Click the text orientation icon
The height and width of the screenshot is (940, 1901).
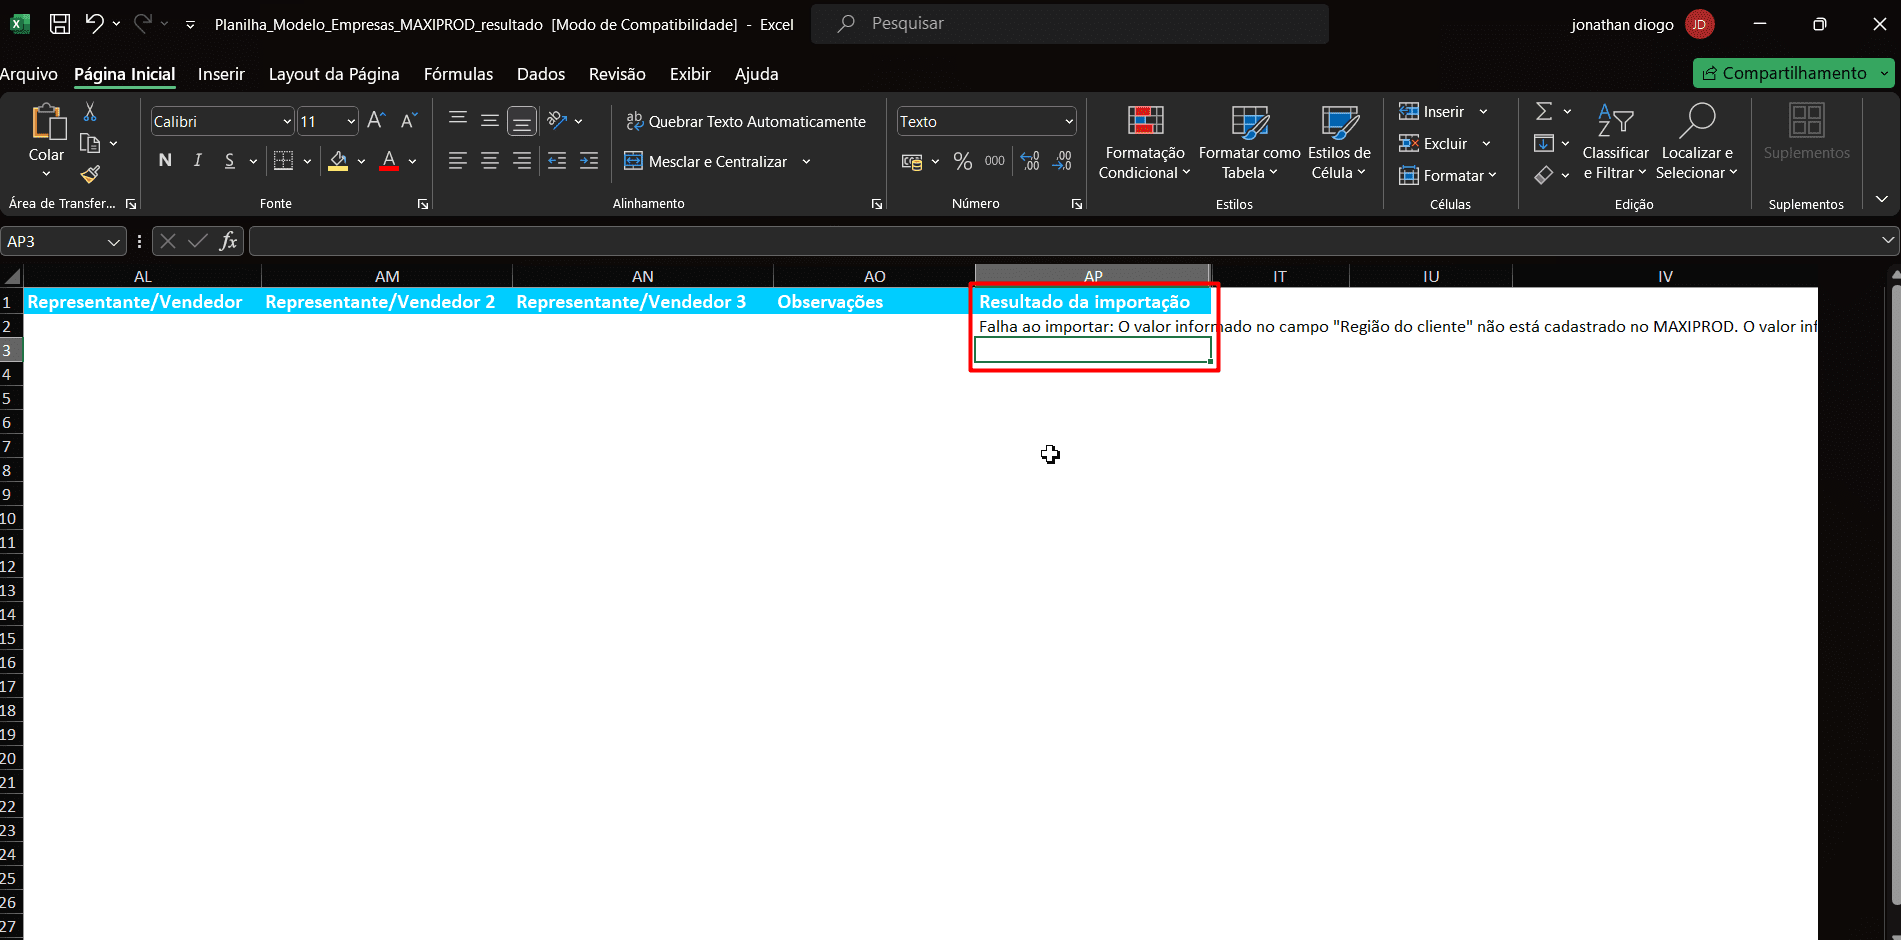557,120
